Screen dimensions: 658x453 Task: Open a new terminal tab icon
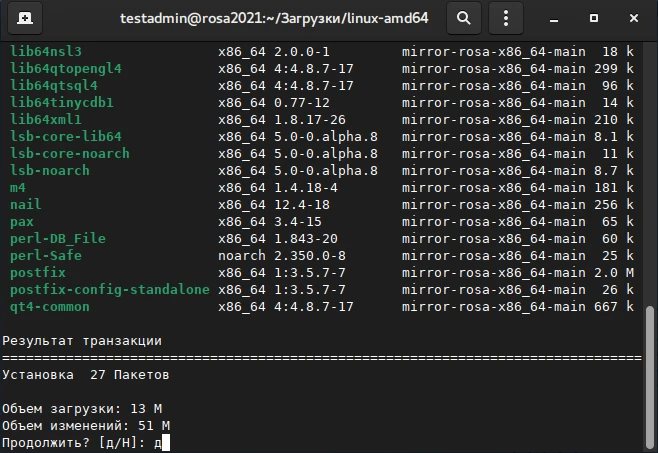pyautogui.click(x=25, y=18)
